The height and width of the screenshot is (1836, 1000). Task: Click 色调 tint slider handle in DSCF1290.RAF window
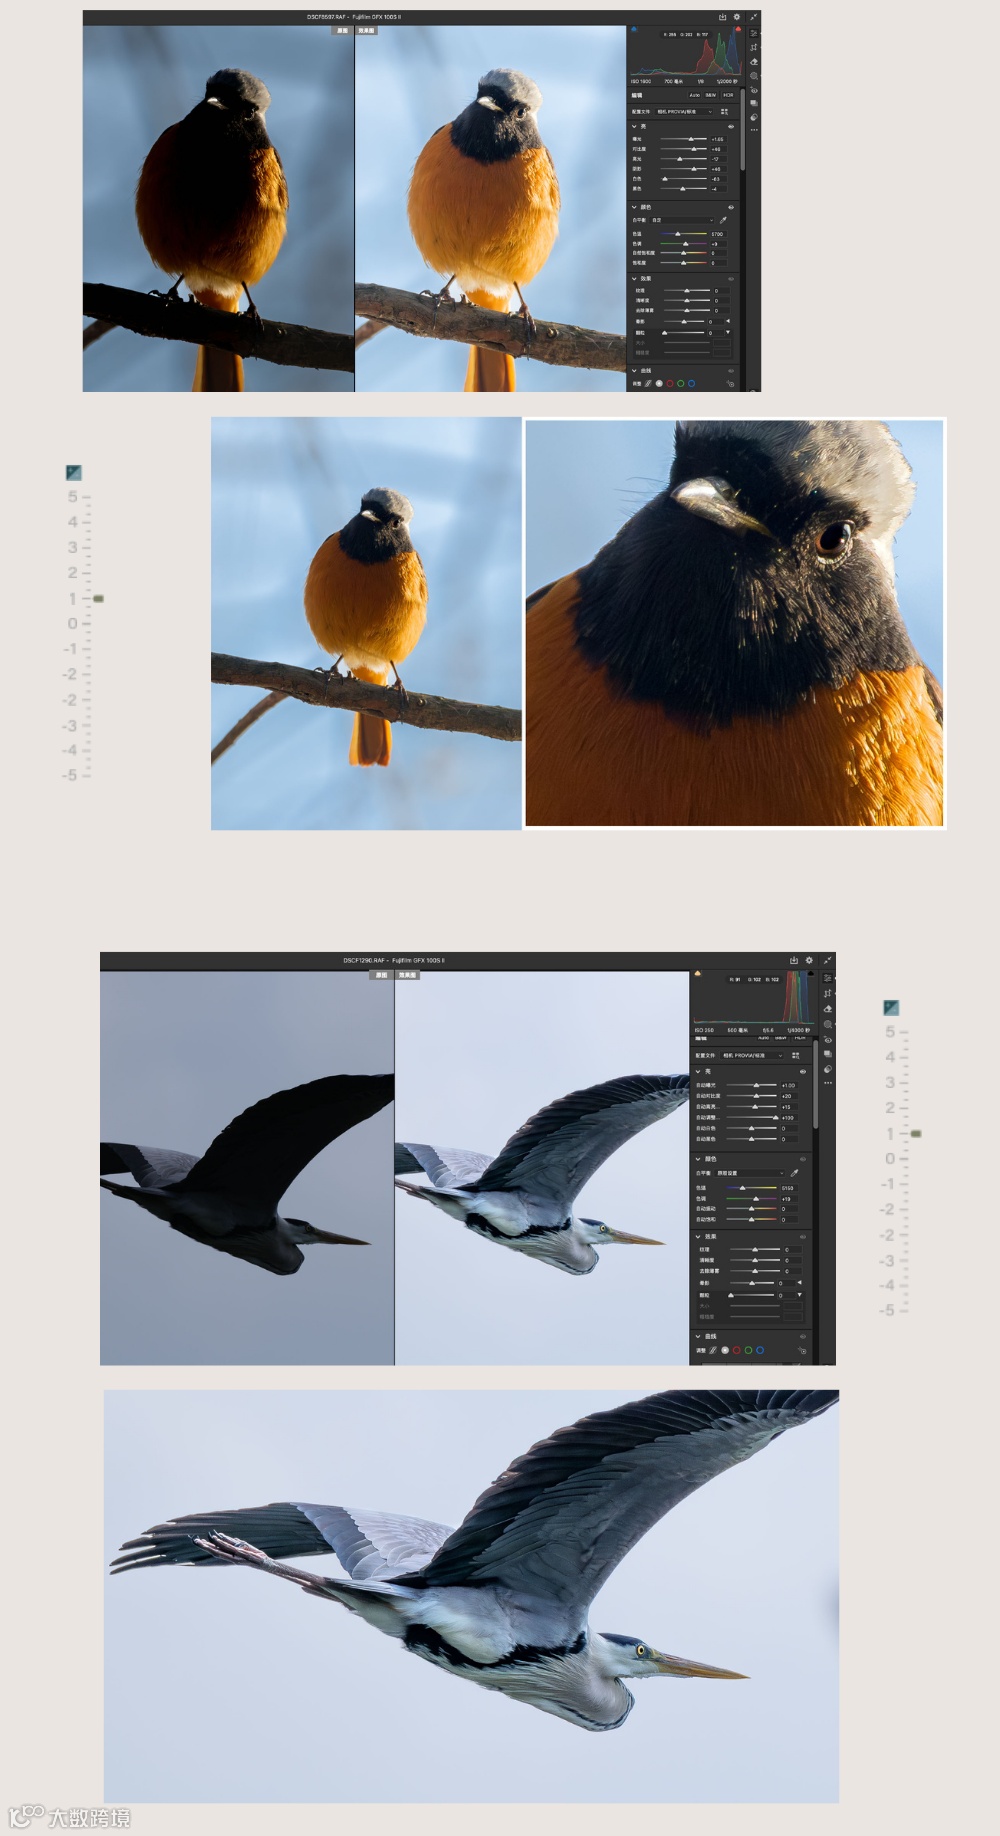(756, 1198)
